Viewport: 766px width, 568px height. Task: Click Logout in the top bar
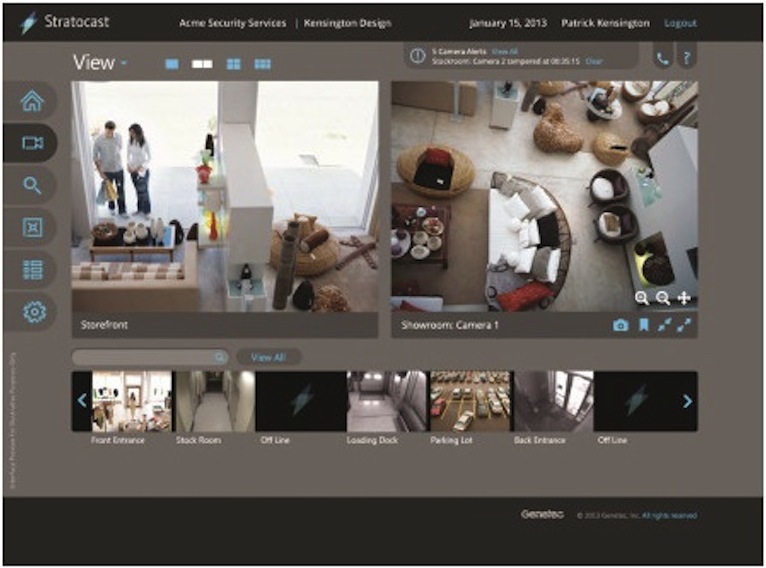coord(681,23)
